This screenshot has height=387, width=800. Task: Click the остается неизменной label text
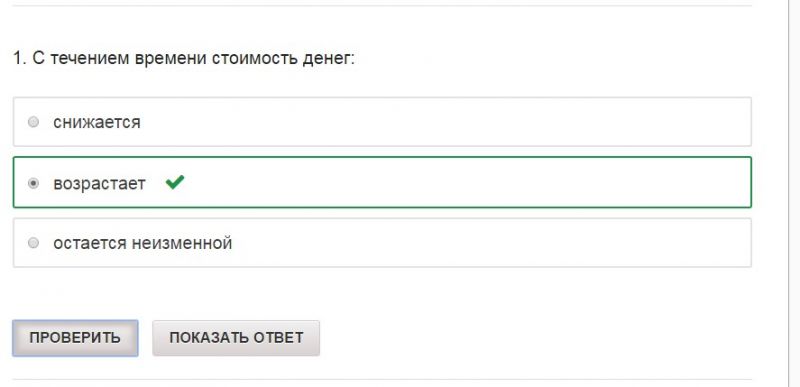[x=143, y=243]
